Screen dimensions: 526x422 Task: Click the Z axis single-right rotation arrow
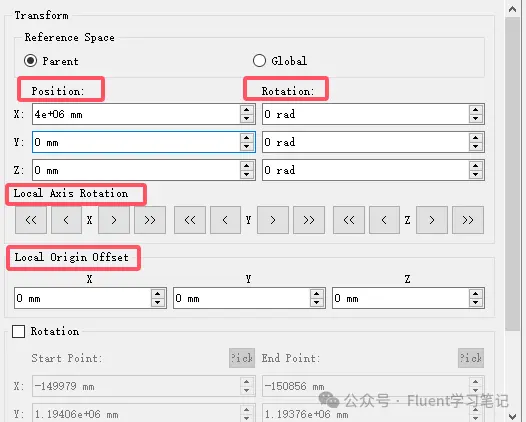pyautogui.click(x=432, y=220)
